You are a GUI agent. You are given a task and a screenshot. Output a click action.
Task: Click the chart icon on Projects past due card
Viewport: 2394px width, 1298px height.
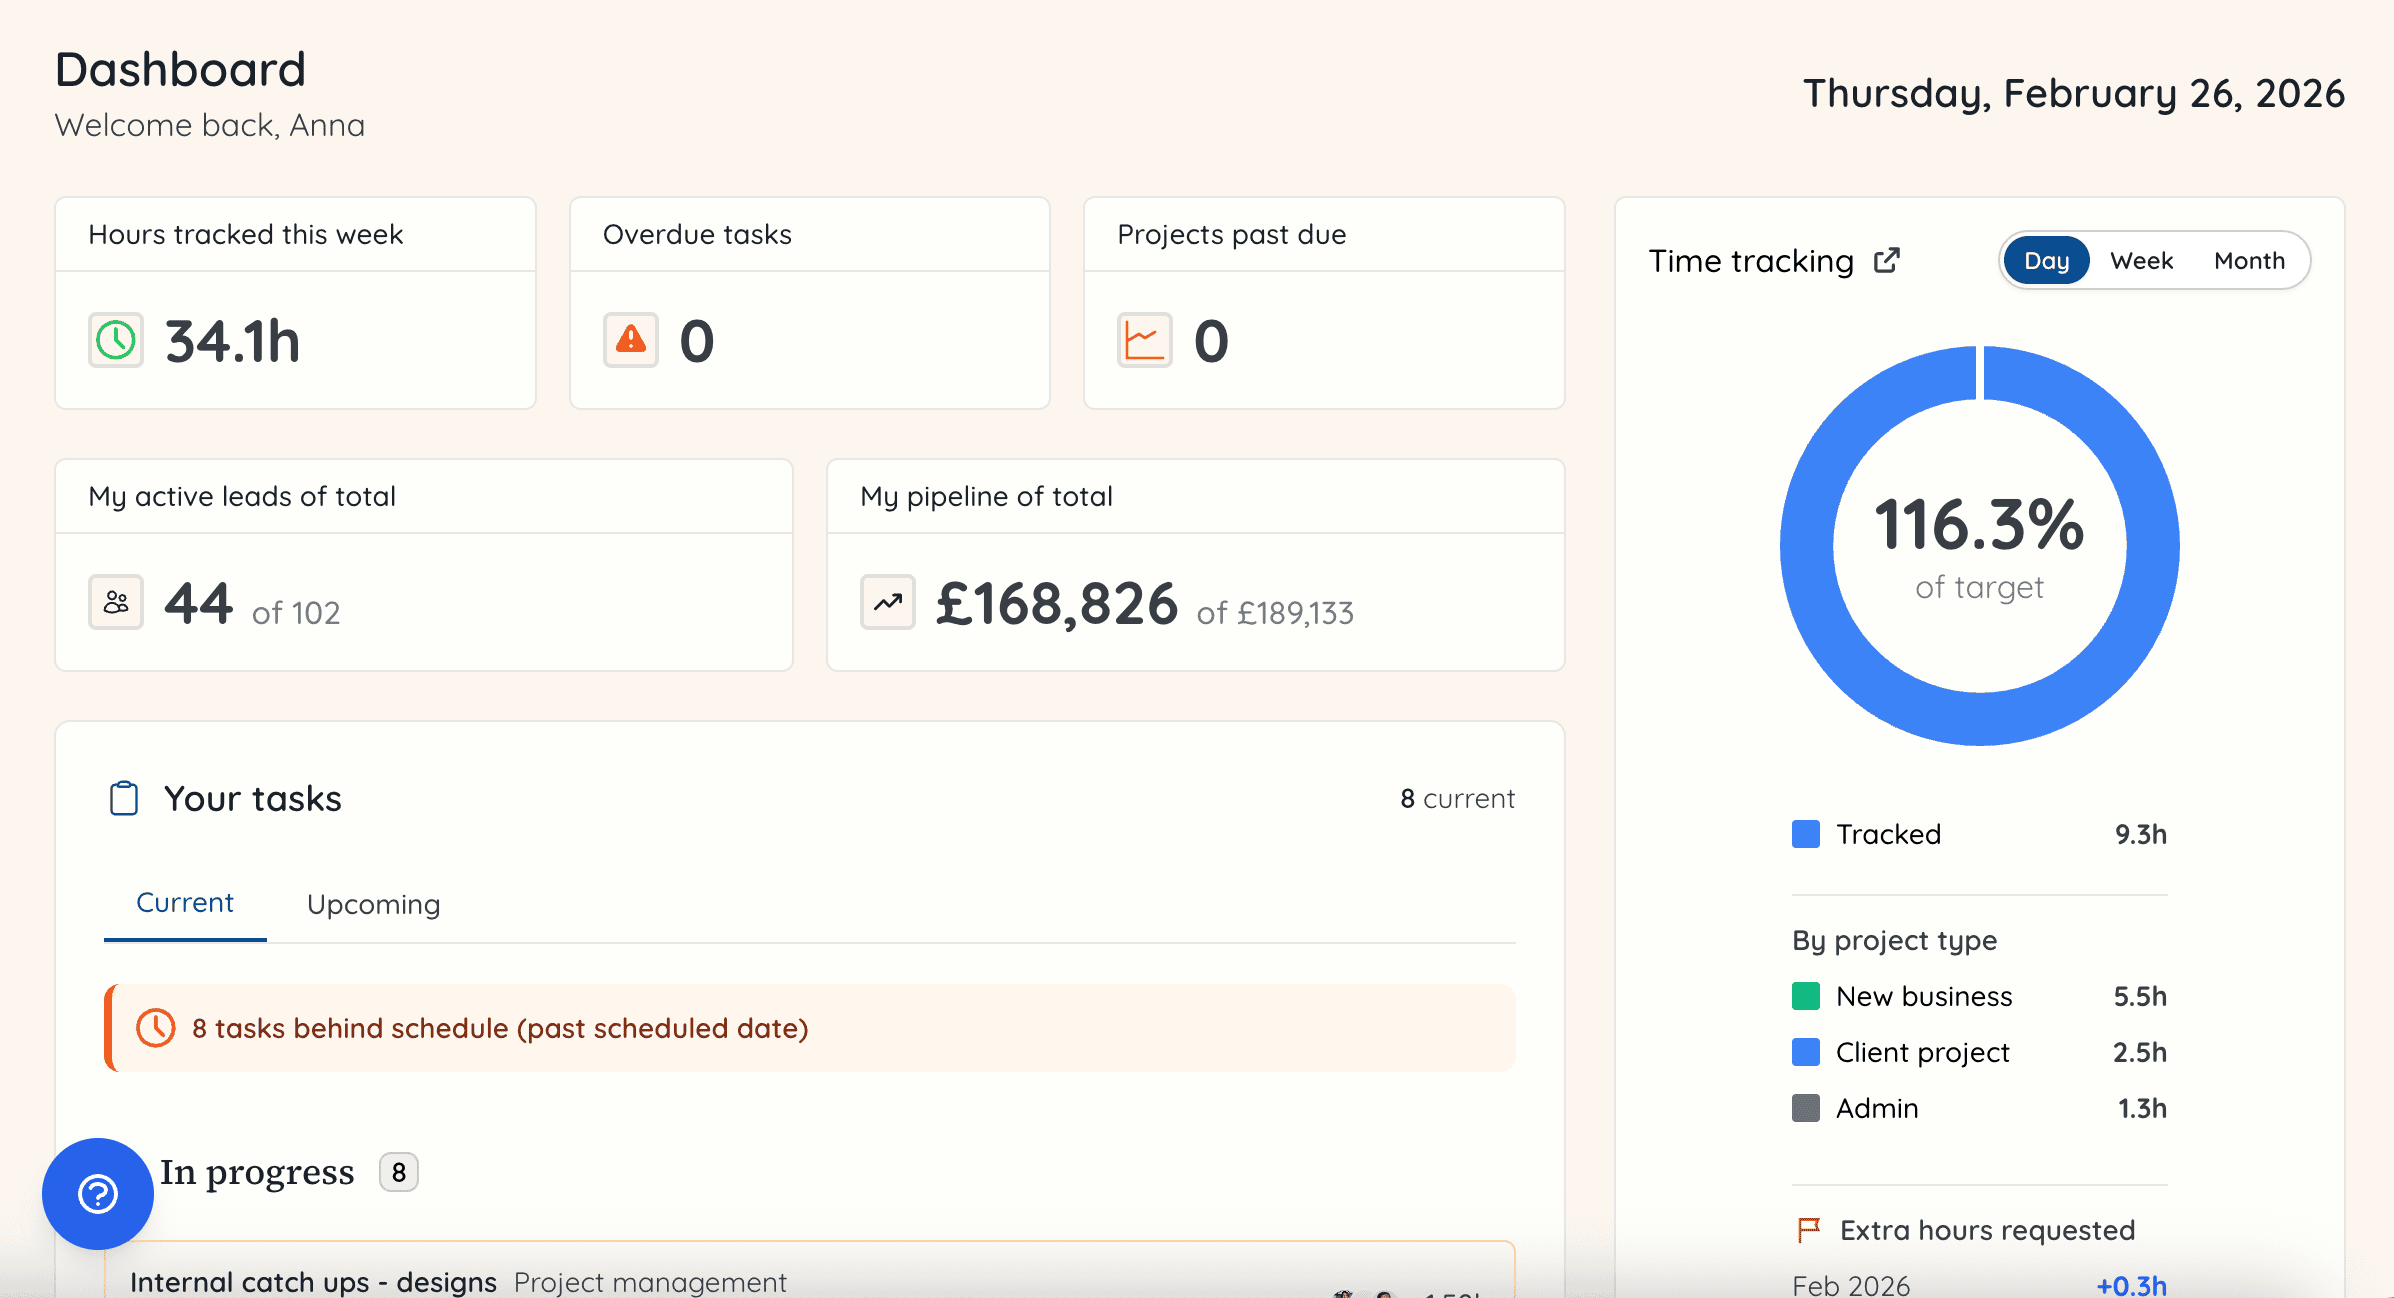click(x=1141, y=340)
